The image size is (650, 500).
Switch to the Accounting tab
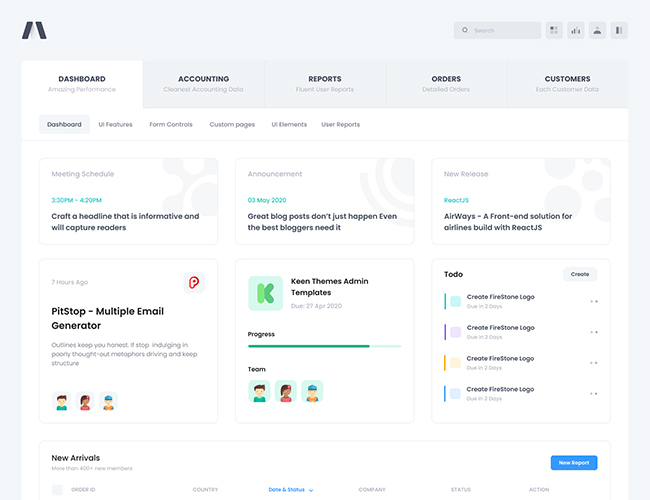tap(204, 83)
